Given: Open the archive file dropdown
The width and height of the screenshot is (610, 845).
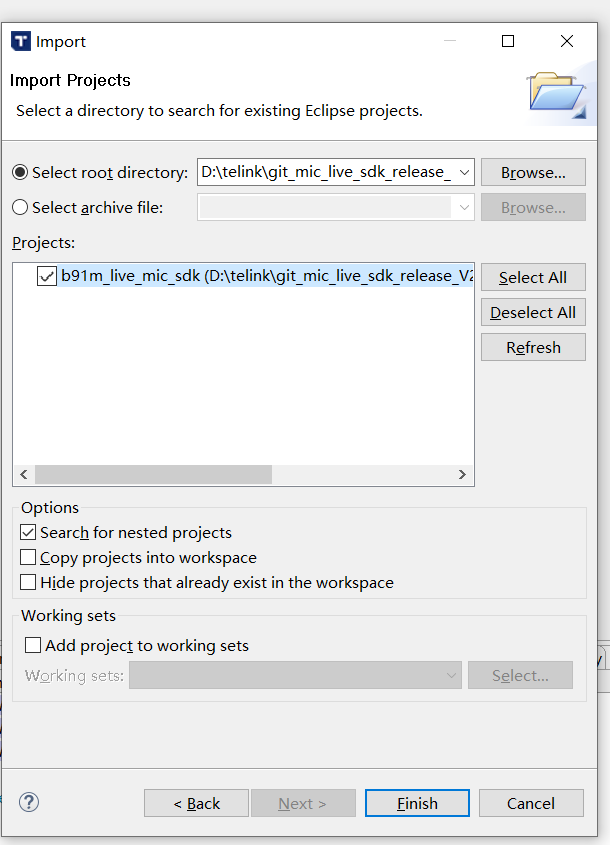Looking at the screenshot, I should pos(464,207).
